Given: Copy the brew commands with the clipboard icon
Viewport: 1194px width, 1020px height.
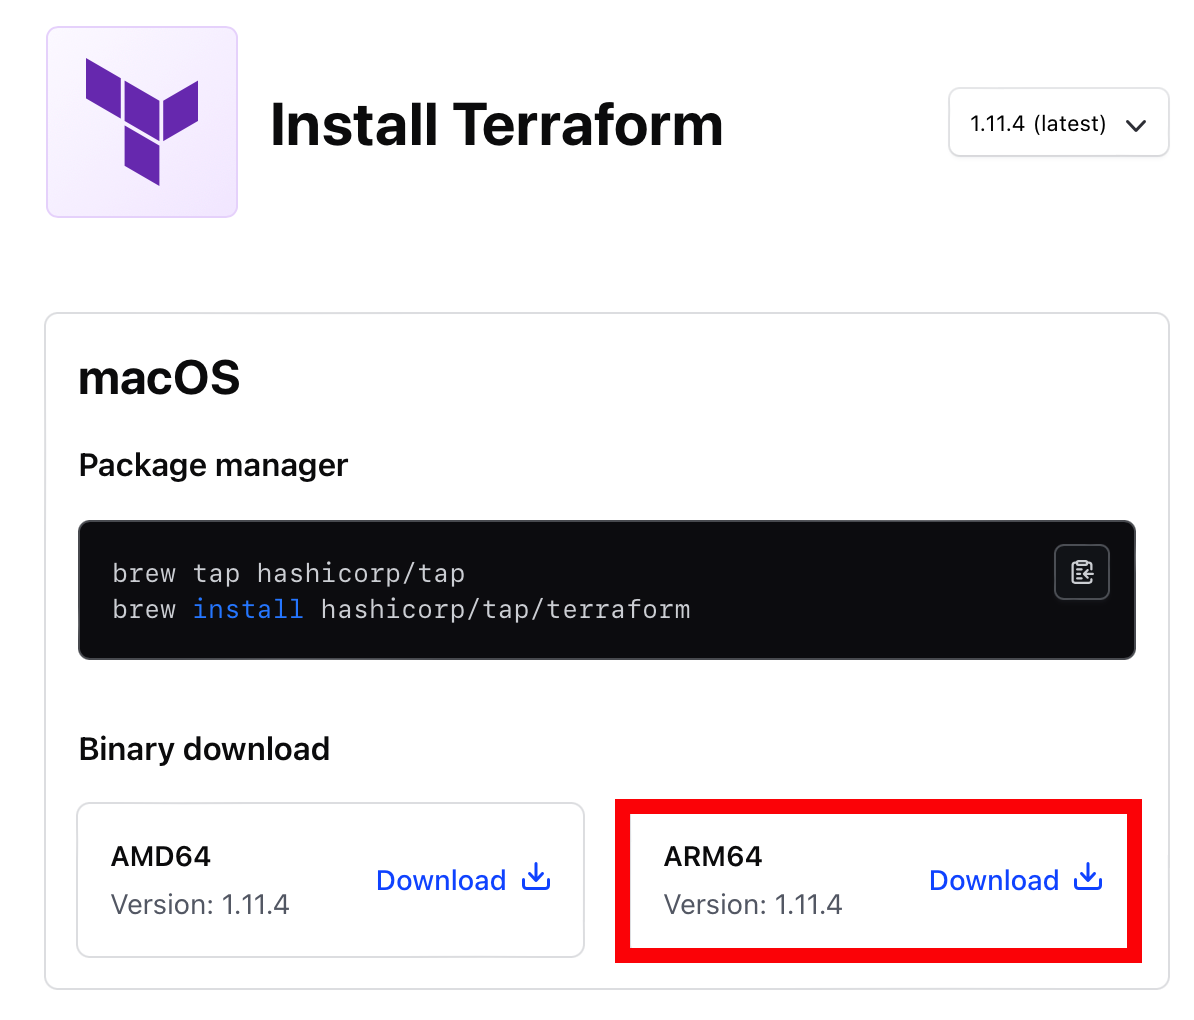Looking at the screenshot, I should (x=1082, y=572).
